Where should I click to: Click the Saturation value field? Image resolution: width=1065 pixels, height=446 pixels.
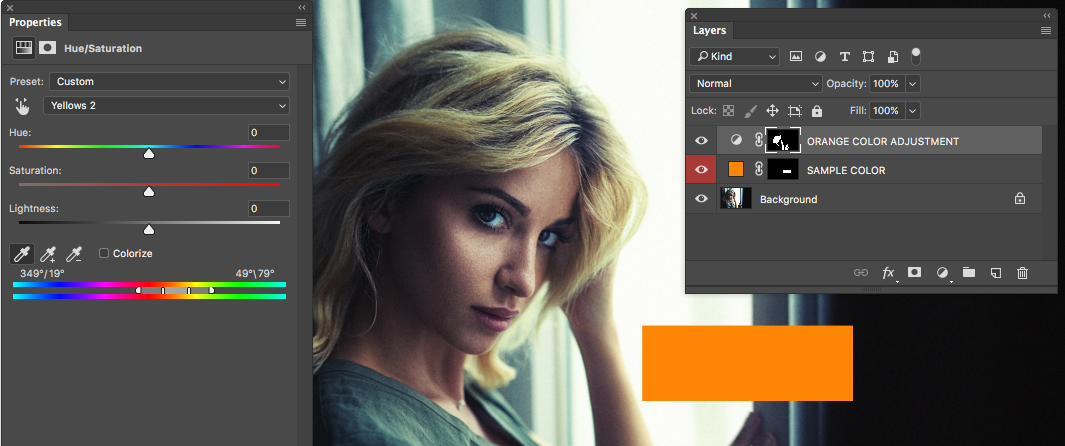(x=269, y=170)
